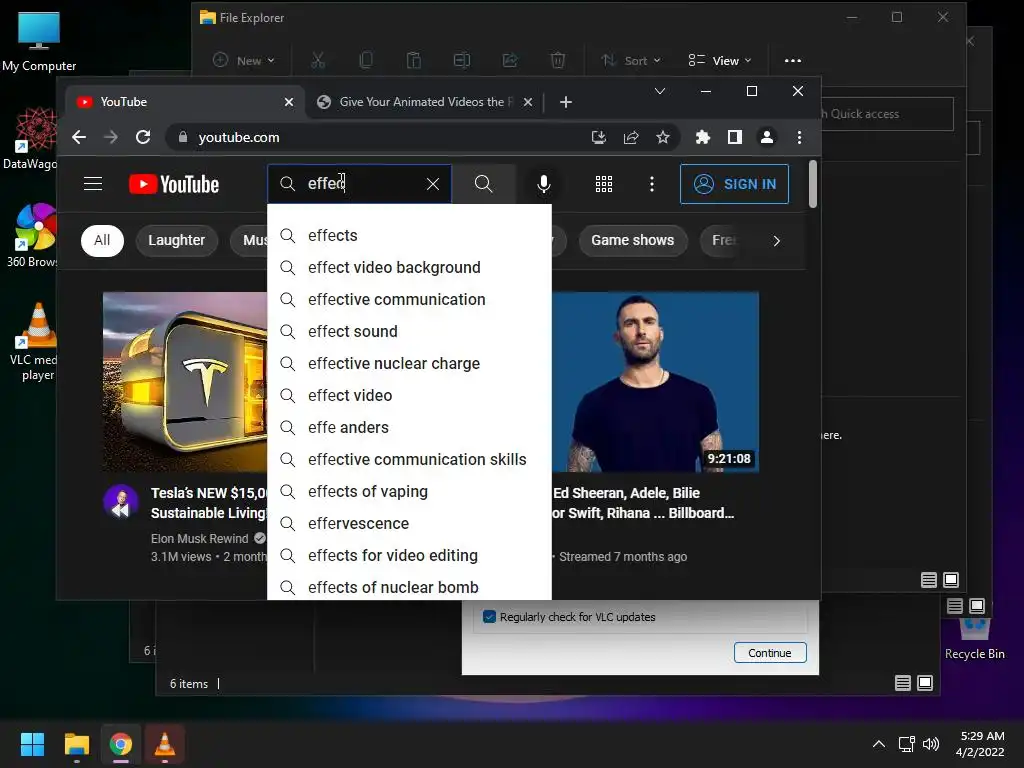Image resolution: width=1024 pixels, height=768 pixels.
Task: Click the Install app icon in the address bar
Action: tap(598, 137)
